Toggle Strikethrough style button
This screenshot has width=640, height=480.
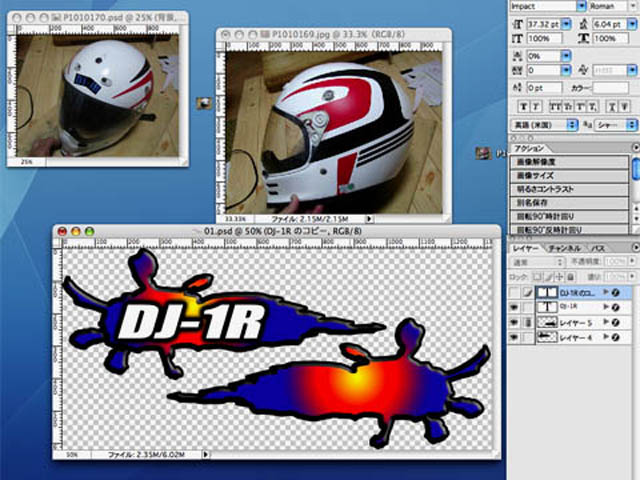625,107
